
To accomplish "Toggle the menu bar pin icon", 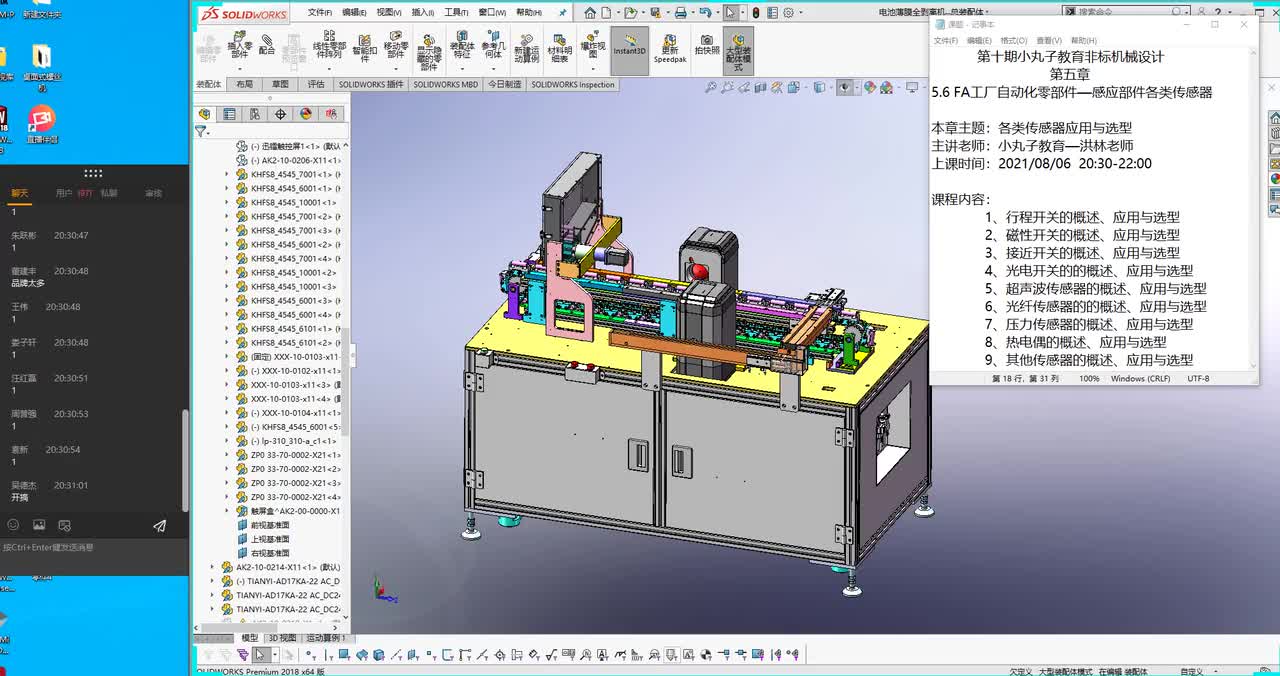I will [x=563, y=13].
